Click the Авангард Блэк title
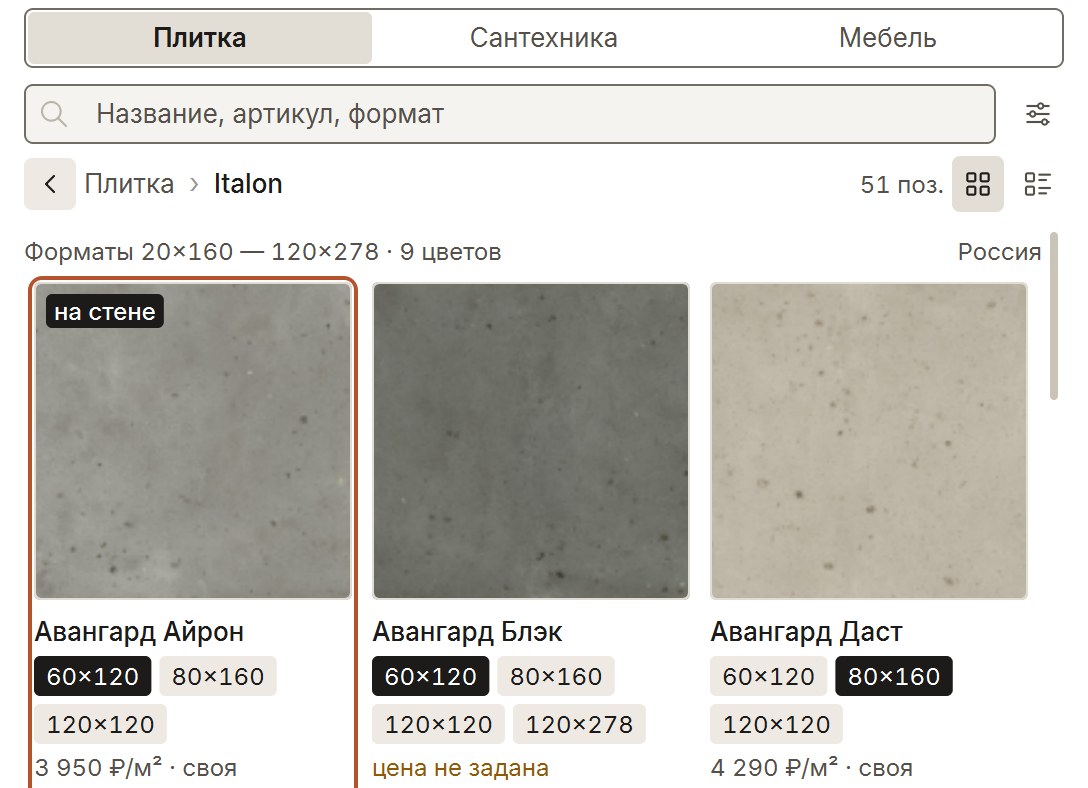Image resolution: width=1088 pixels, height=788 pixels. 467,632
